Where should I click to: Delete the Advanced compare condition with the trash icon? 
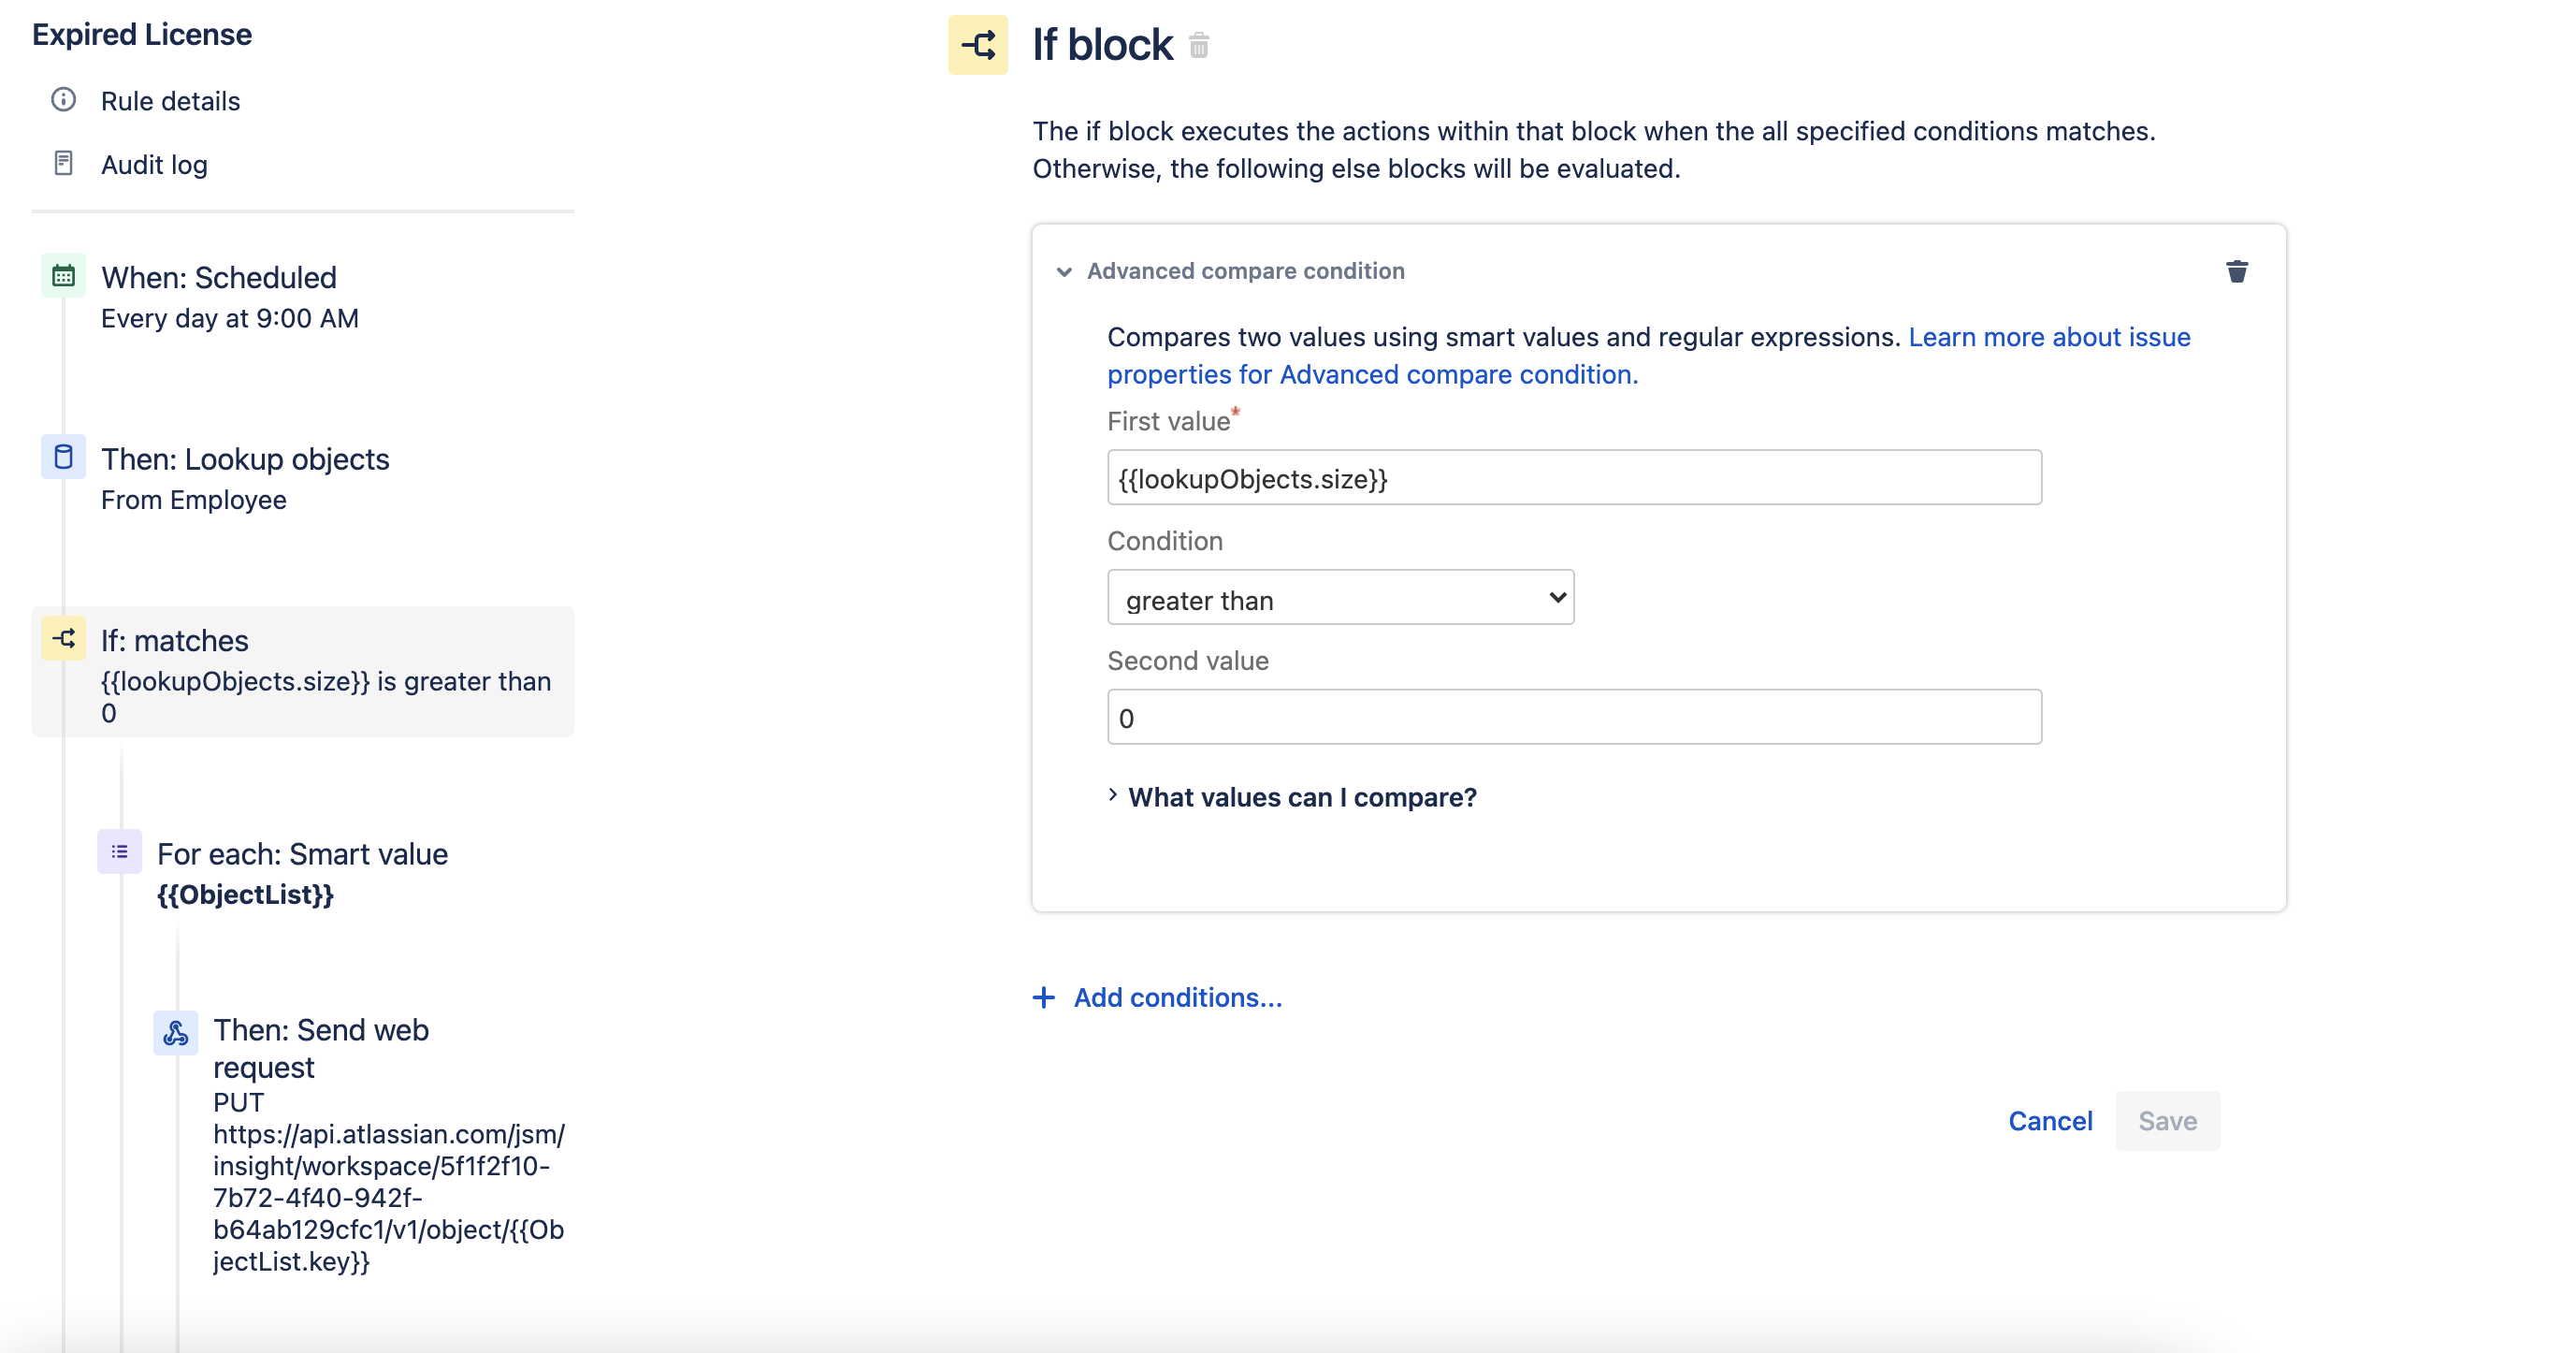point(2236,271)
